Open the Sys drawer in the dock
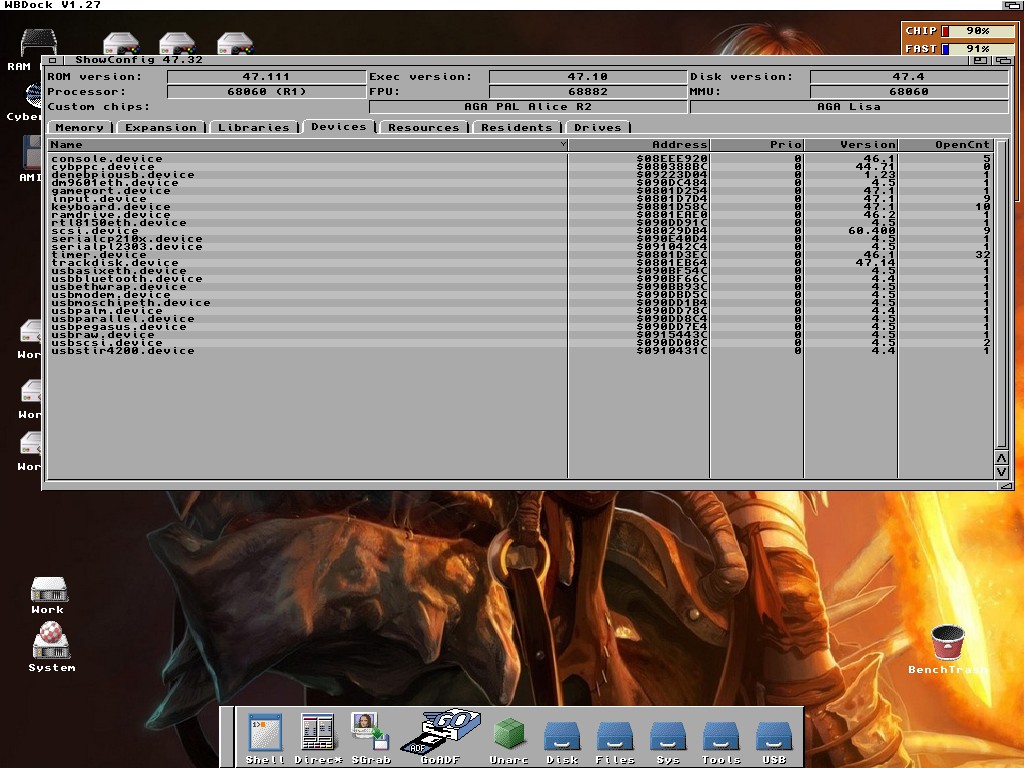 click(x=667, y=743)
